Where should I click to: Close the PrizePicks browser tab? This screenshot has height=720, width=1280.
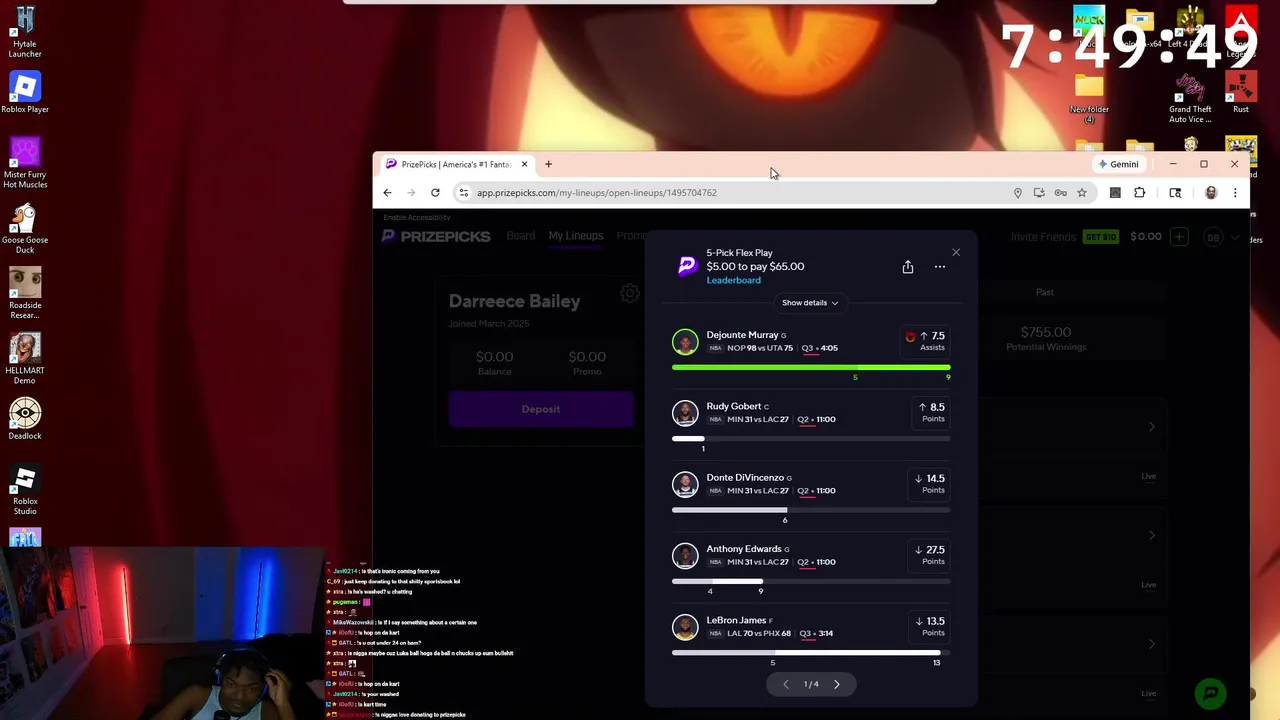tap(524, 164)
